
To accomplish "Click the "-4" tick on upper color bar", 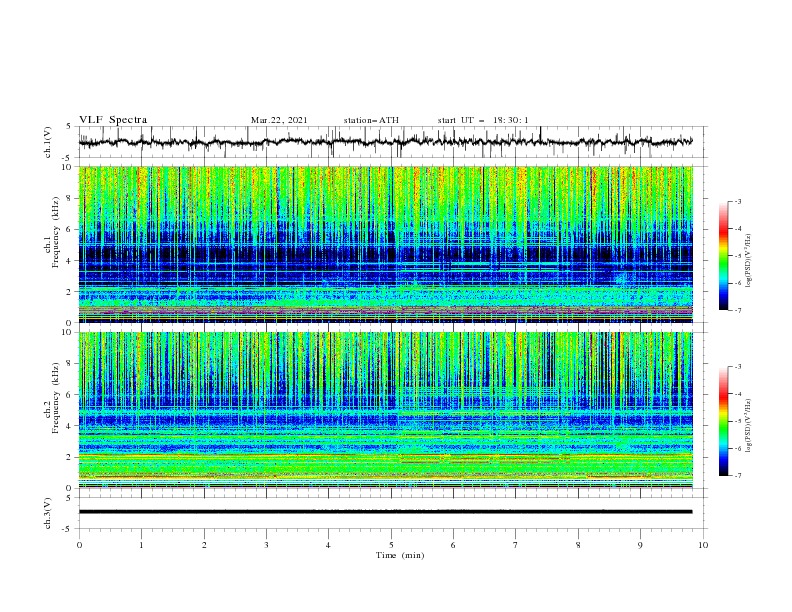I will 737,229.
